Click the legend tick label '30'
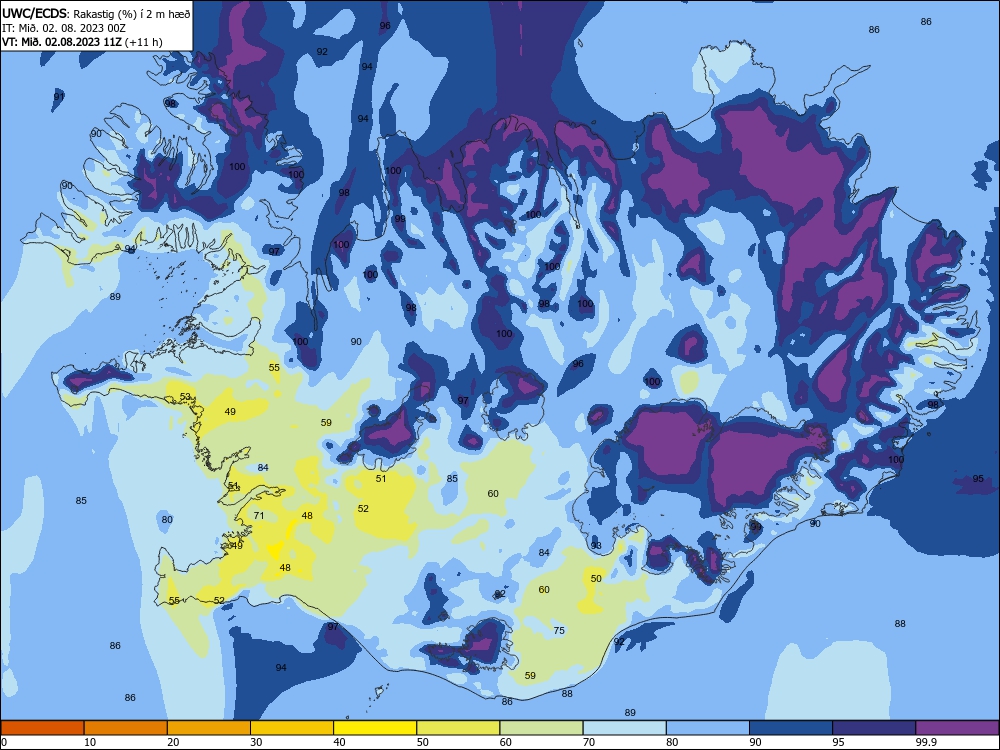This screenshot has width=1000, height=750. (x=256, y=742)
